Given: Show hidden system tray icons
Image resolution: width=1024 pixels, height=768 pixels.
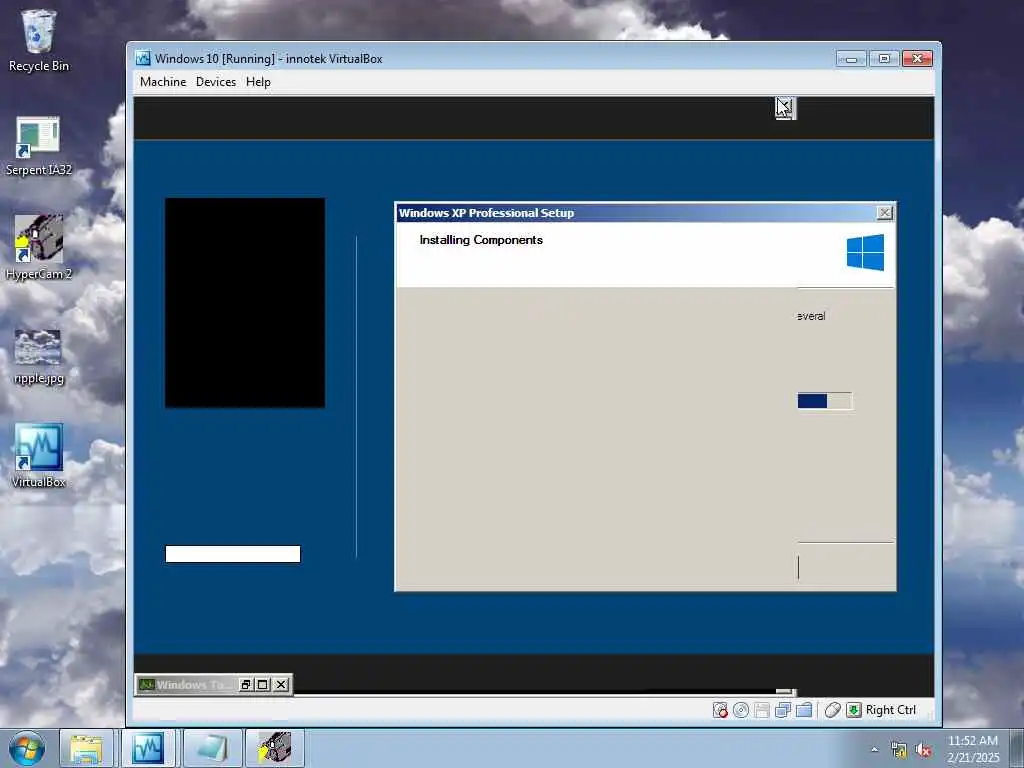Looking at the screenshot, I should pos(874,749).
